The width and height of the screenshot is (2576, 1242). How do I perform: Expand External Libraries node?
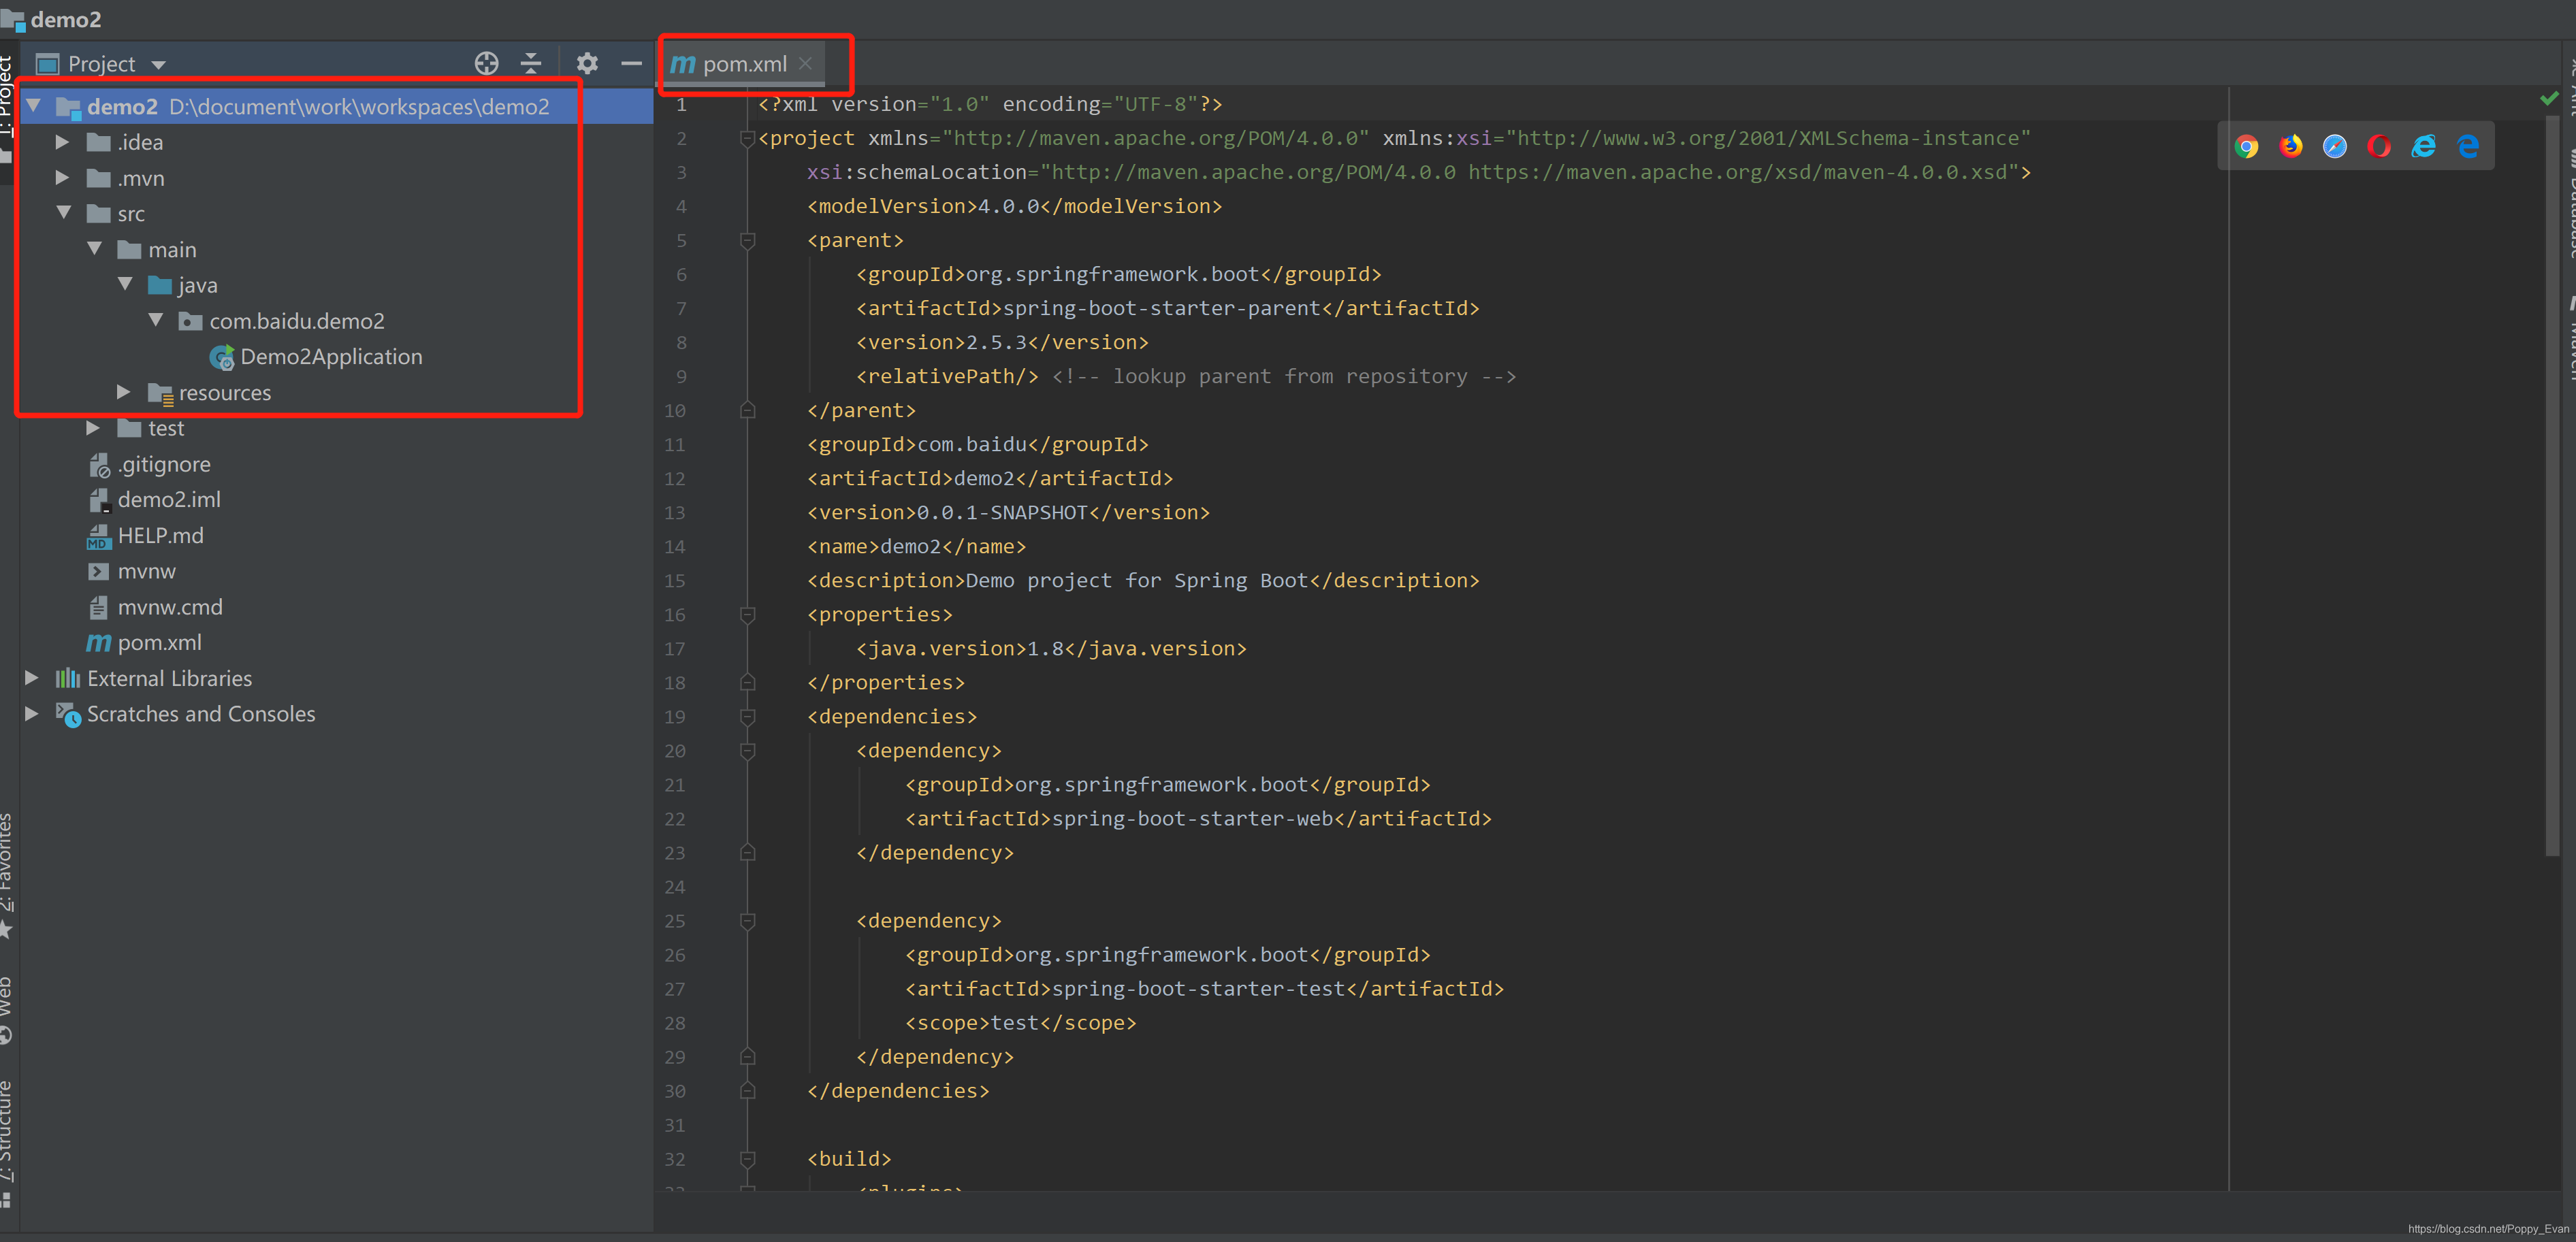pyautogui.click(x=31, y=678)
